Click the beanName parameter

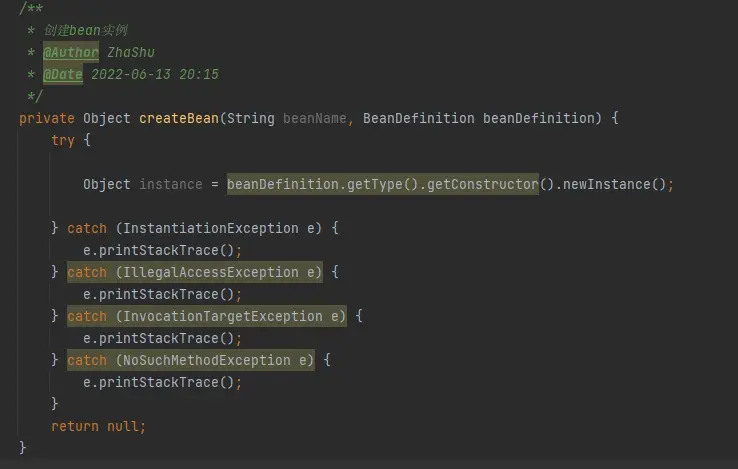[x=315, y=118]
